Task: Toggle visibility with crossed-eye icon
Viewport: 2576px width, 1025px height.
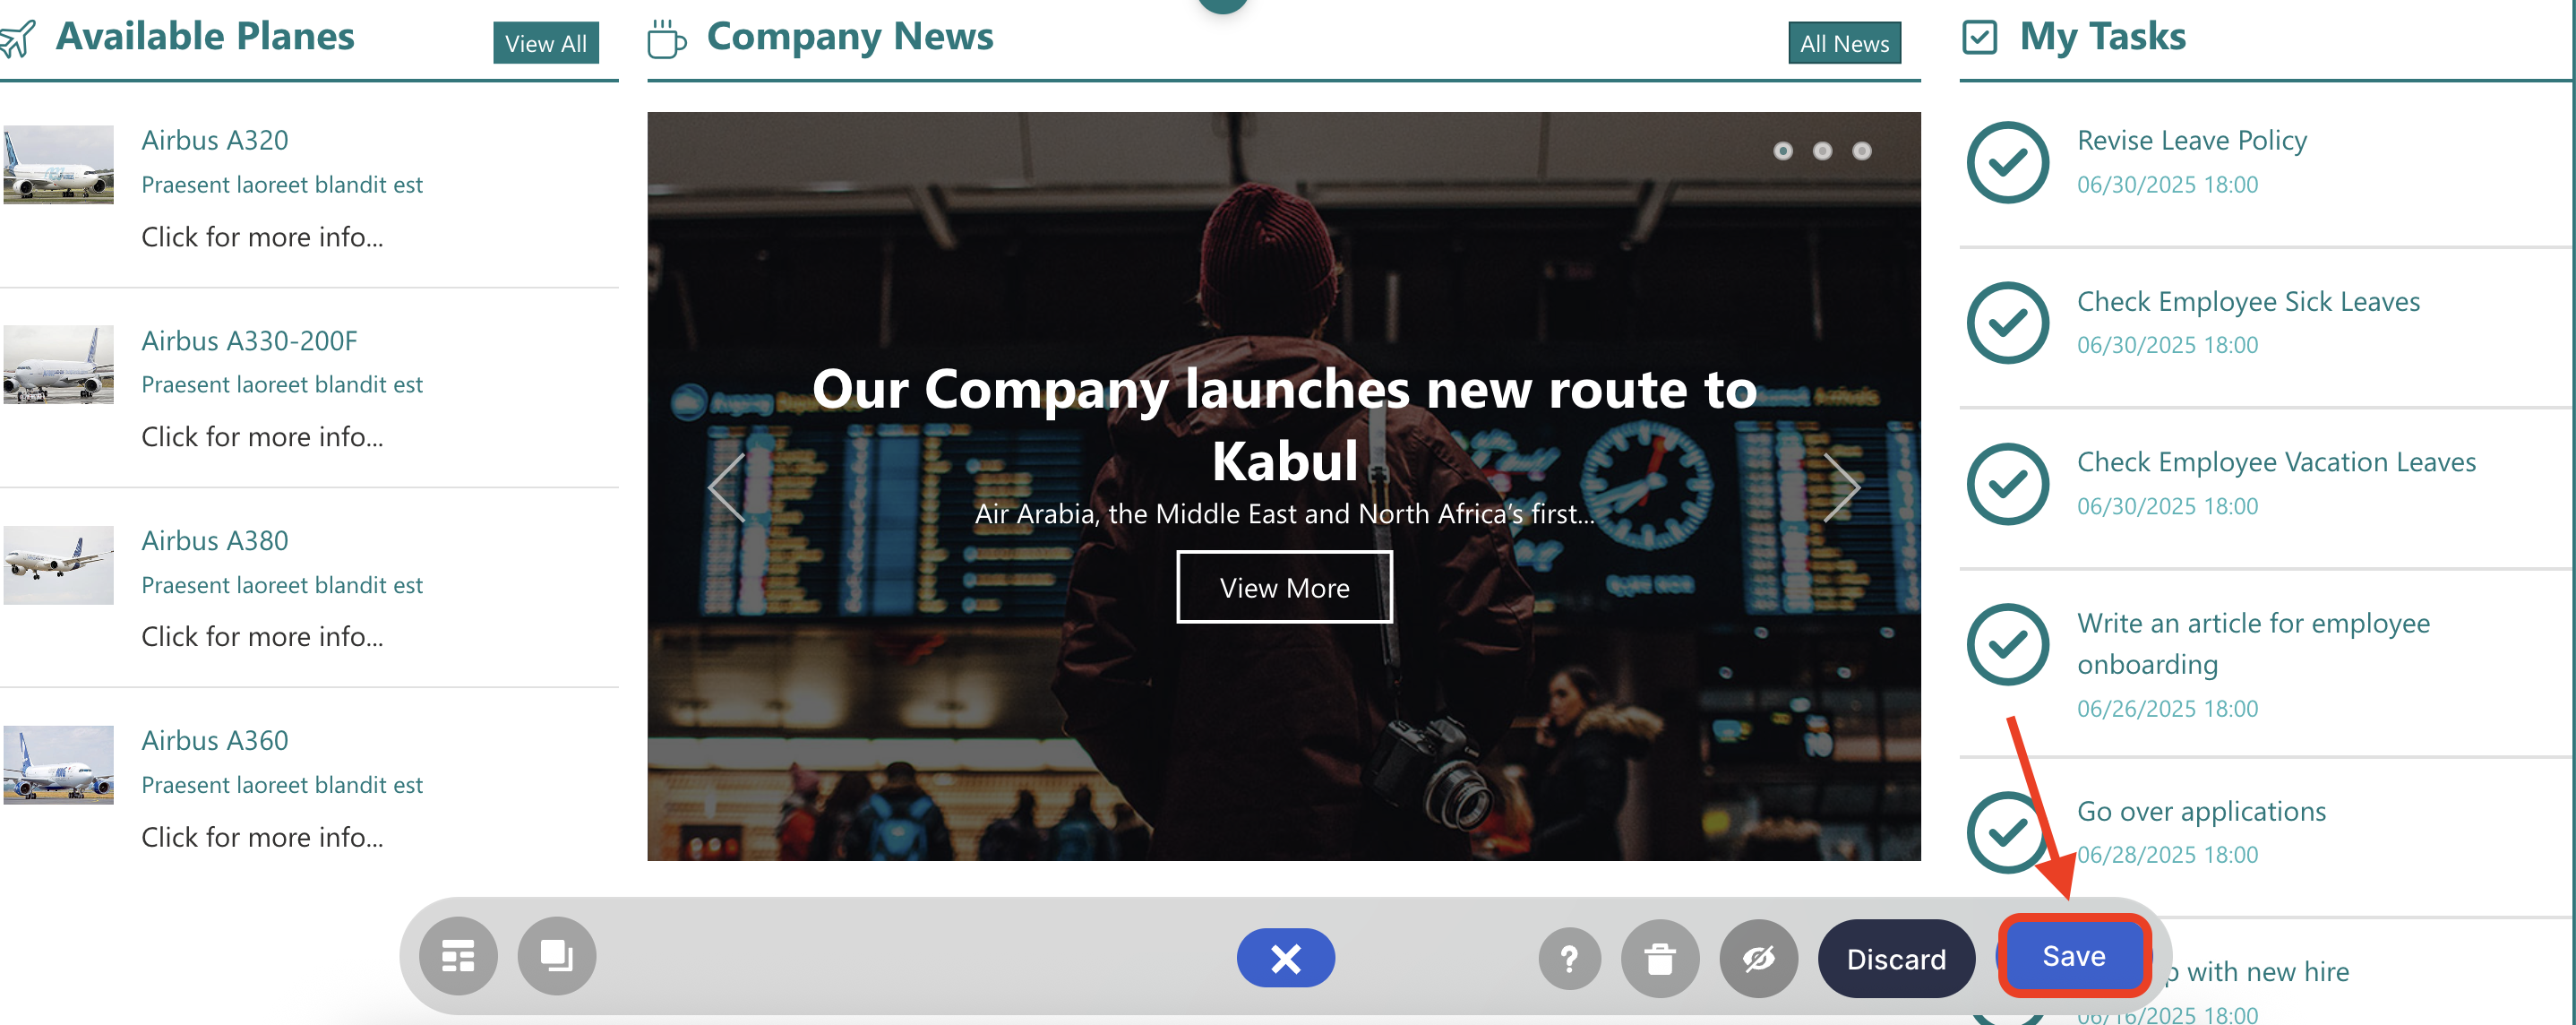Action: point(1759,959)
